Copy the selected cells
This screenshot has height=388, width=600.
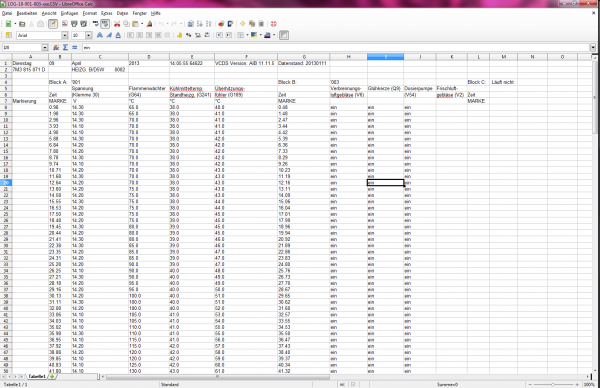(x=126, y=24)
